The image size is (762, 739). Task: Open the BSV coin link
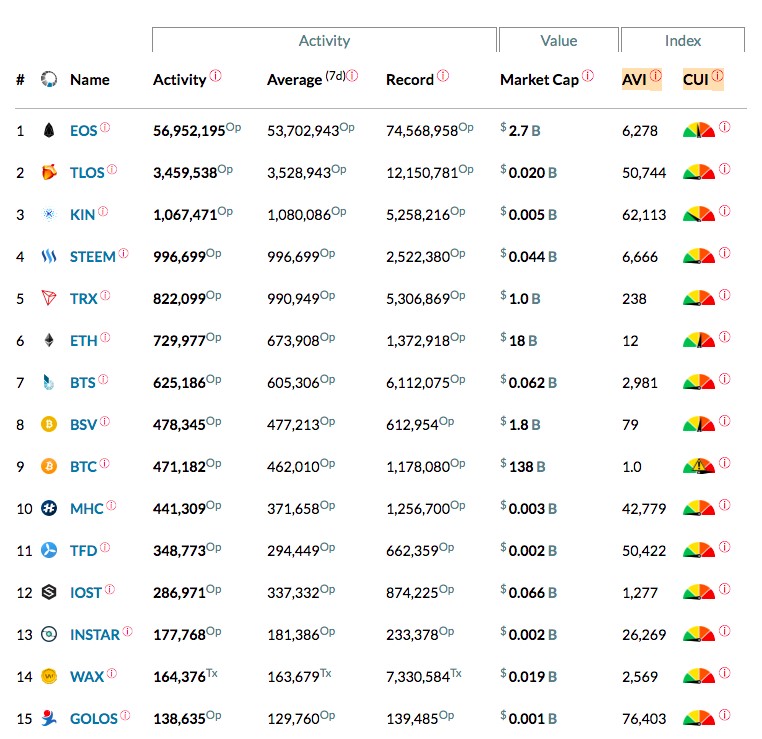tap(84, 425)
